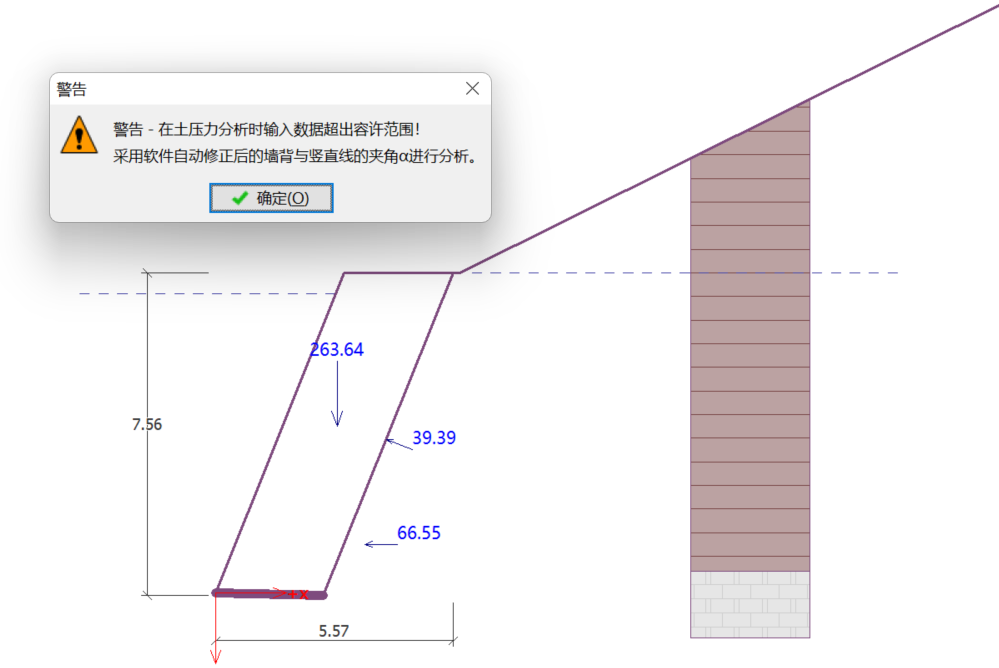Screen dimensions: 999x668
Task: Click the 警告 dialog title bar
Action: point(250,89)
